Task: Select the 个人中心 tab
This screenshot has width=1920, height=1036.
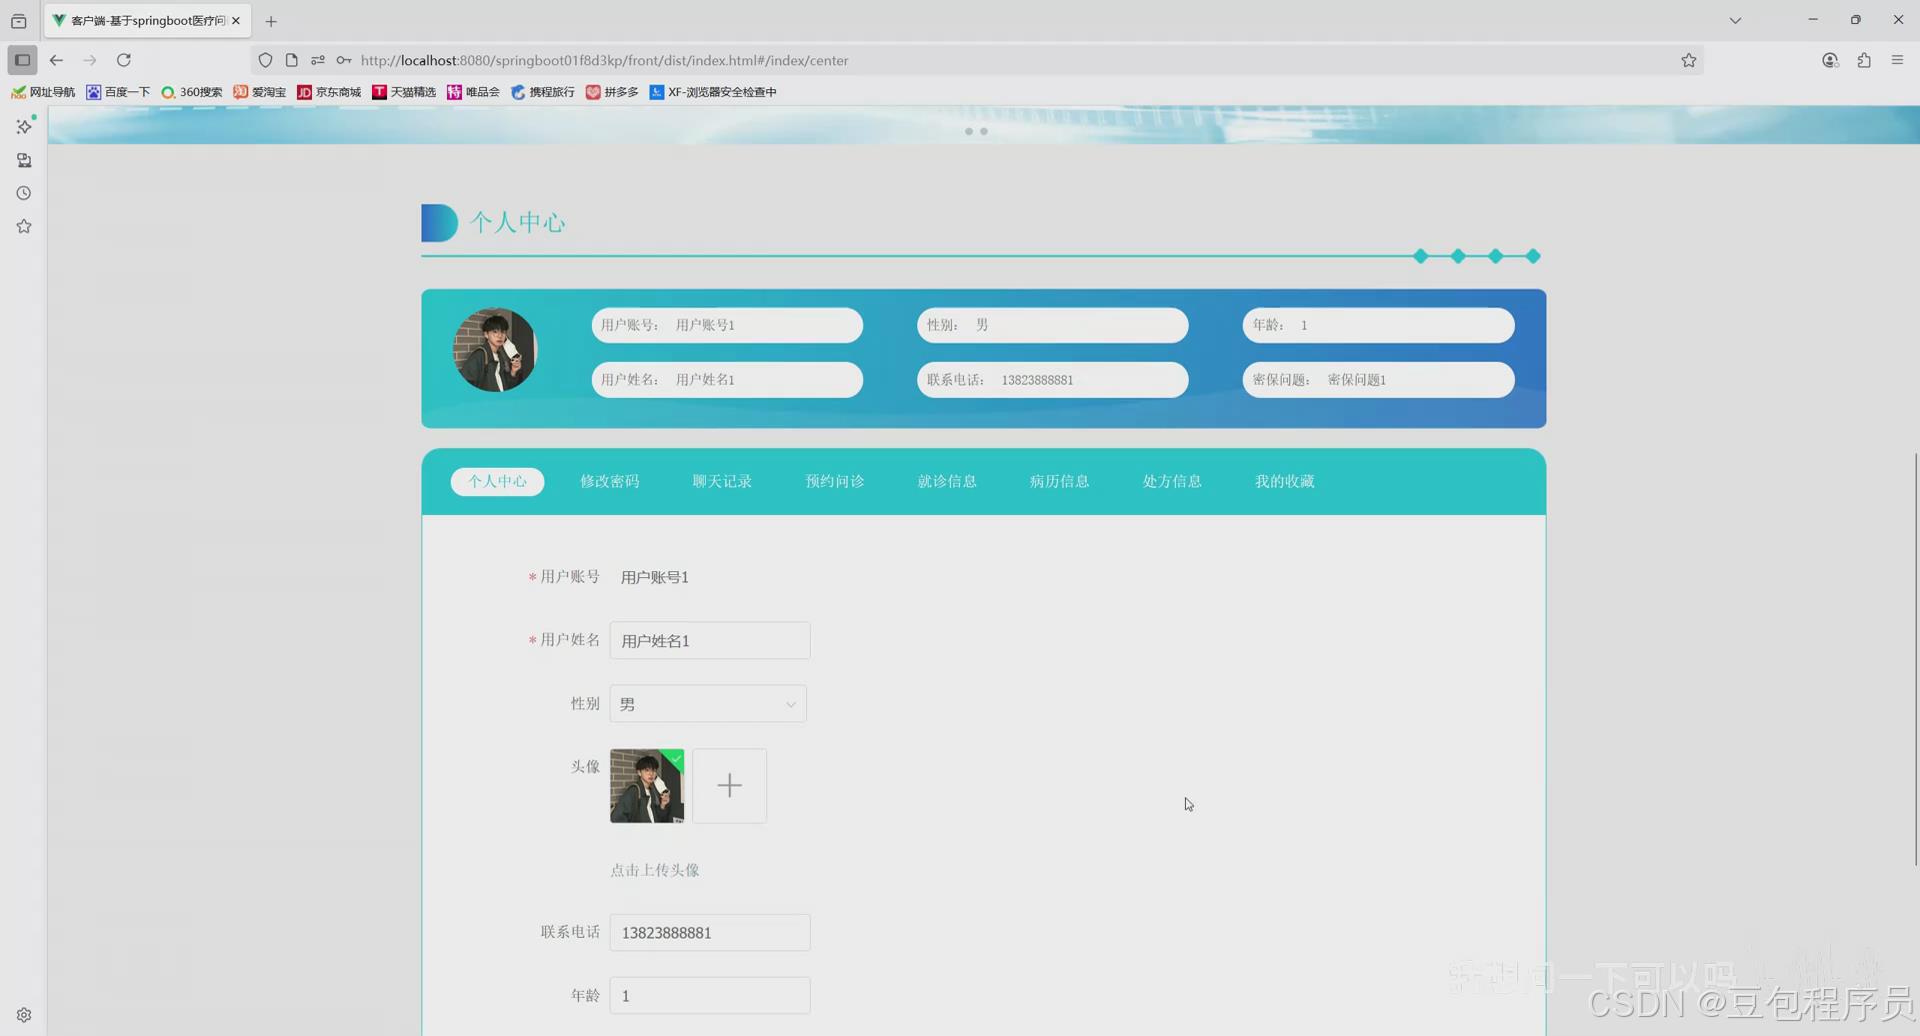Action: tap(497, 481)
